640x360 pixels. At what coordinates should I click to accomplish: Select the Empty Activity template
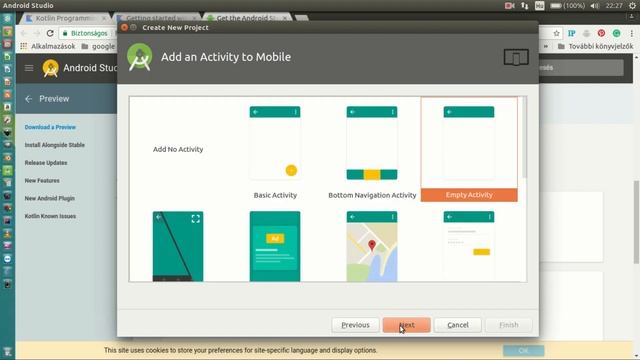469,149
